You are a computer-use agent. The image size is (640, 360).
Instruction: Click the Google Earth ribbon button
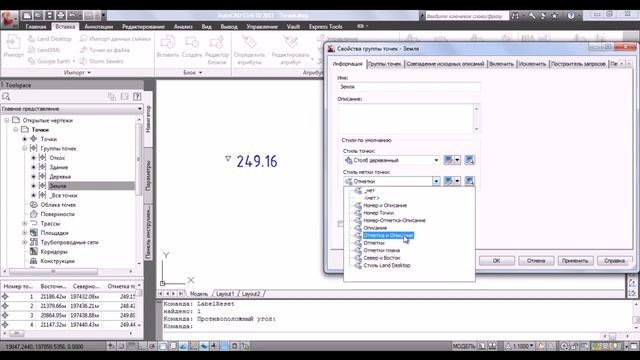[51, 61]
